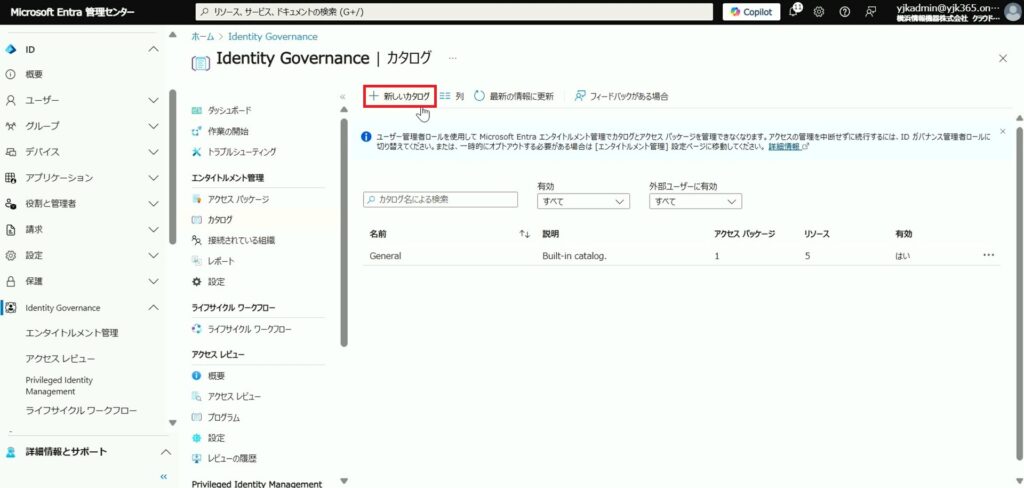Dismiss the info banner with X
Screen dimensions: 1024x488
pyautogui.click(x=1002, y=131)
